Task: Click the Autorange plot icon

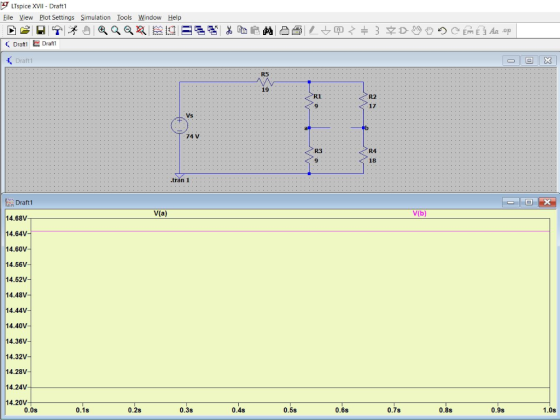Action: pyautogui.click(x=158, y=31)
